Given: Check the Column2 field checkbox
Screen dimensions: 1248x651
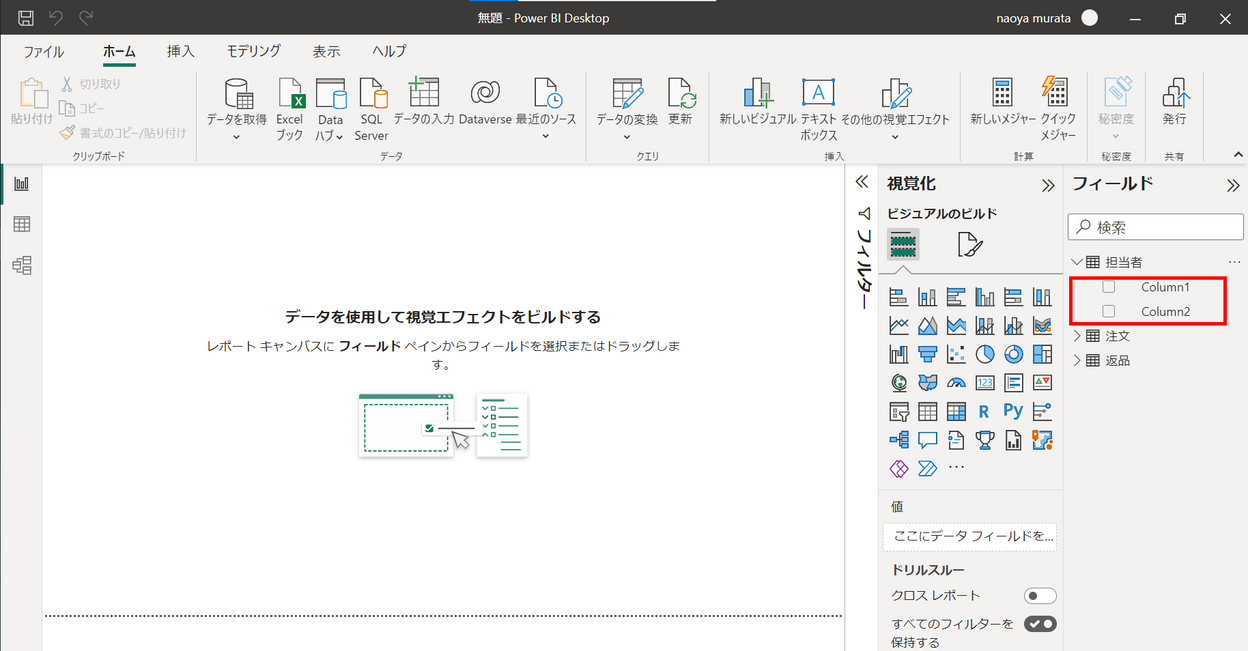Looking at the screenshot, I should pyautogui.click(x=1108, y=312).
